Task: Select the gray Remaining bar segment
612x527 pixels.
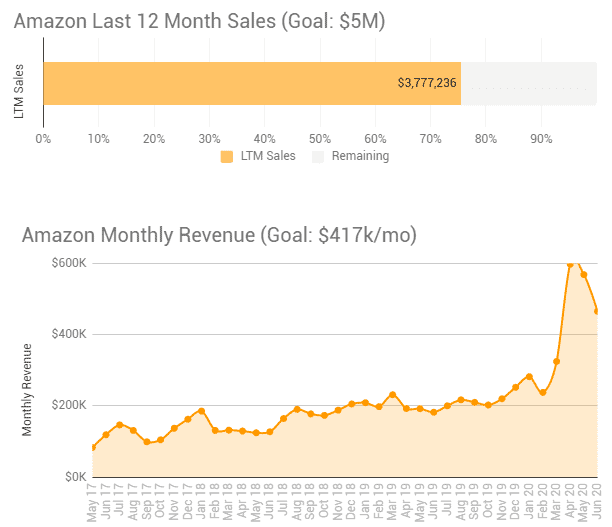Action: (x=528, y=84)
